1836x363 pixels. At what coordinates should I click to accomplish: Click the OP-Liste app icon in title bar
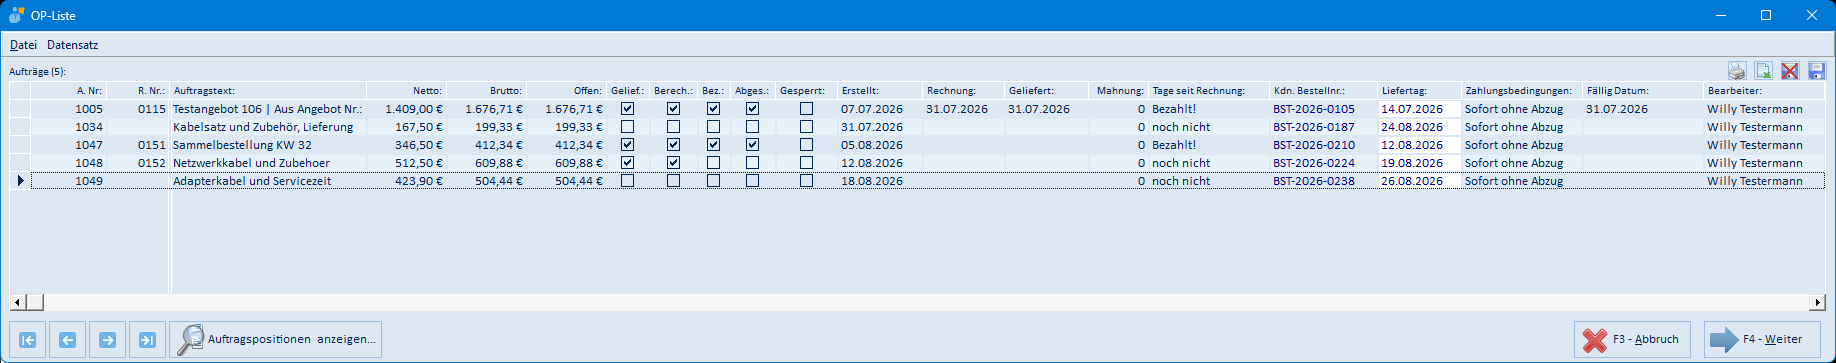click(16, 15)
